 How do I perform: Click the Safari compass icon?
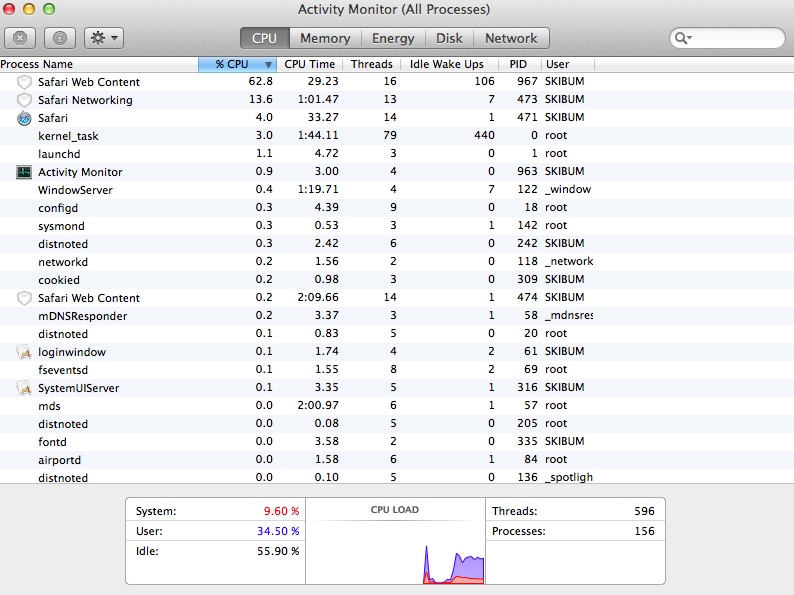[x=24, y=118]
